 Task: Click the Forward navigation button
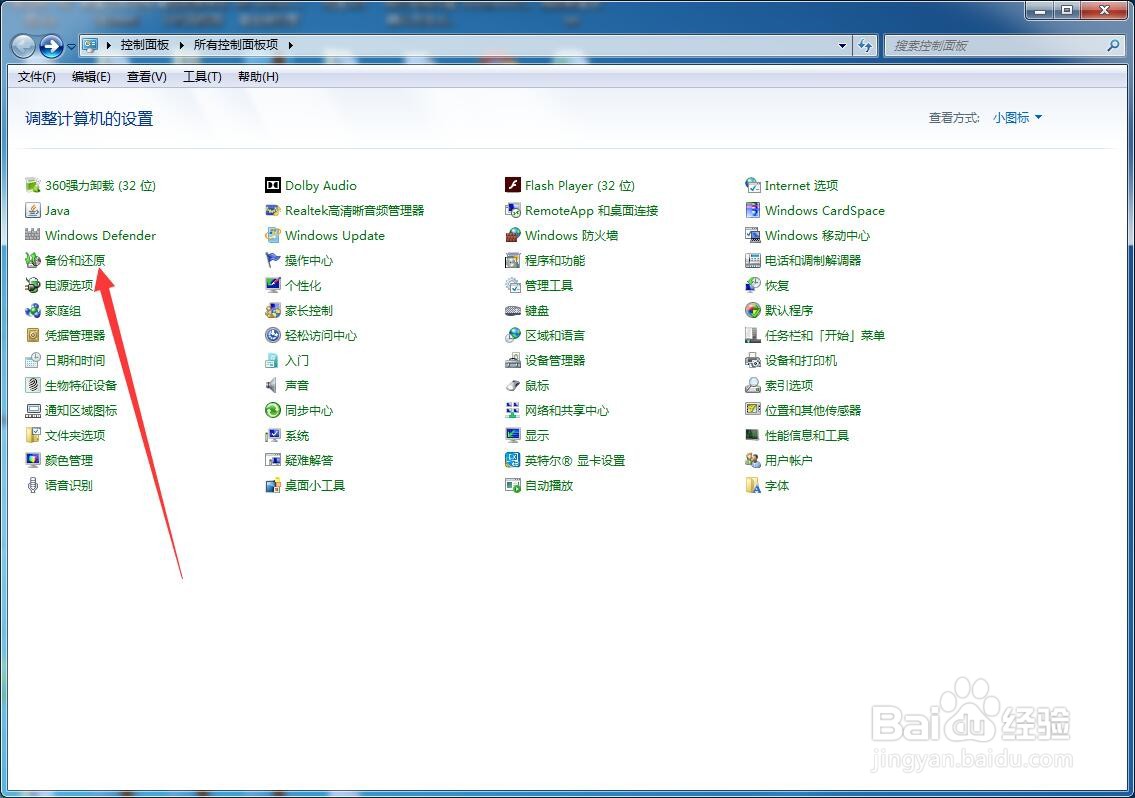click(51, 47)
